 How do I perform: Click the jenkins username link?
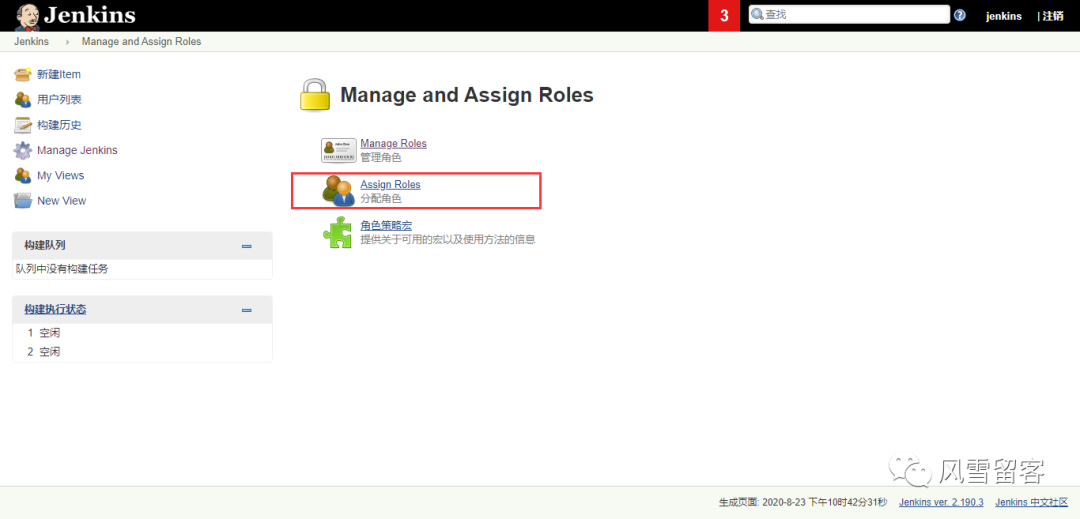[x=1004, y=16]
